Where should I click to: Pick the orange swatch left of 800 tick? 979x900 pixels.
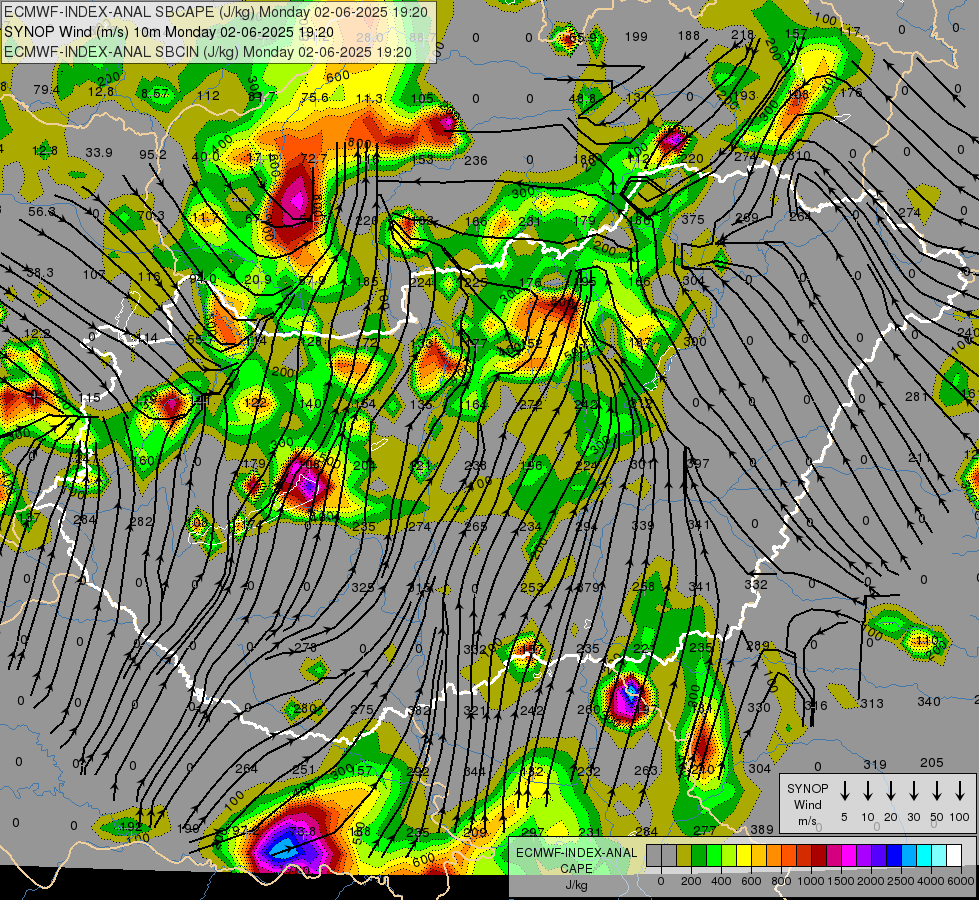pyautogui.click(x=774, y=855)
